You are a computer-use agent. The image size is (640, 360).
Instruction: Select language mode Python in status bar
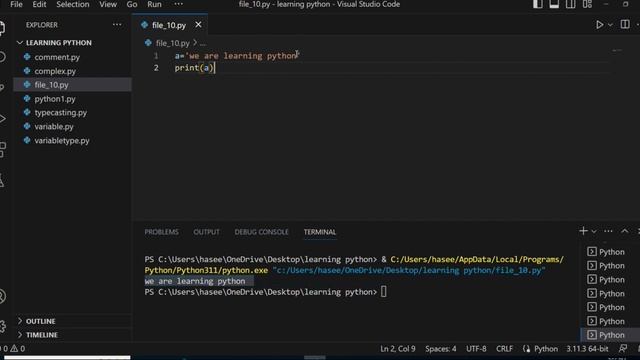(546, 349)
